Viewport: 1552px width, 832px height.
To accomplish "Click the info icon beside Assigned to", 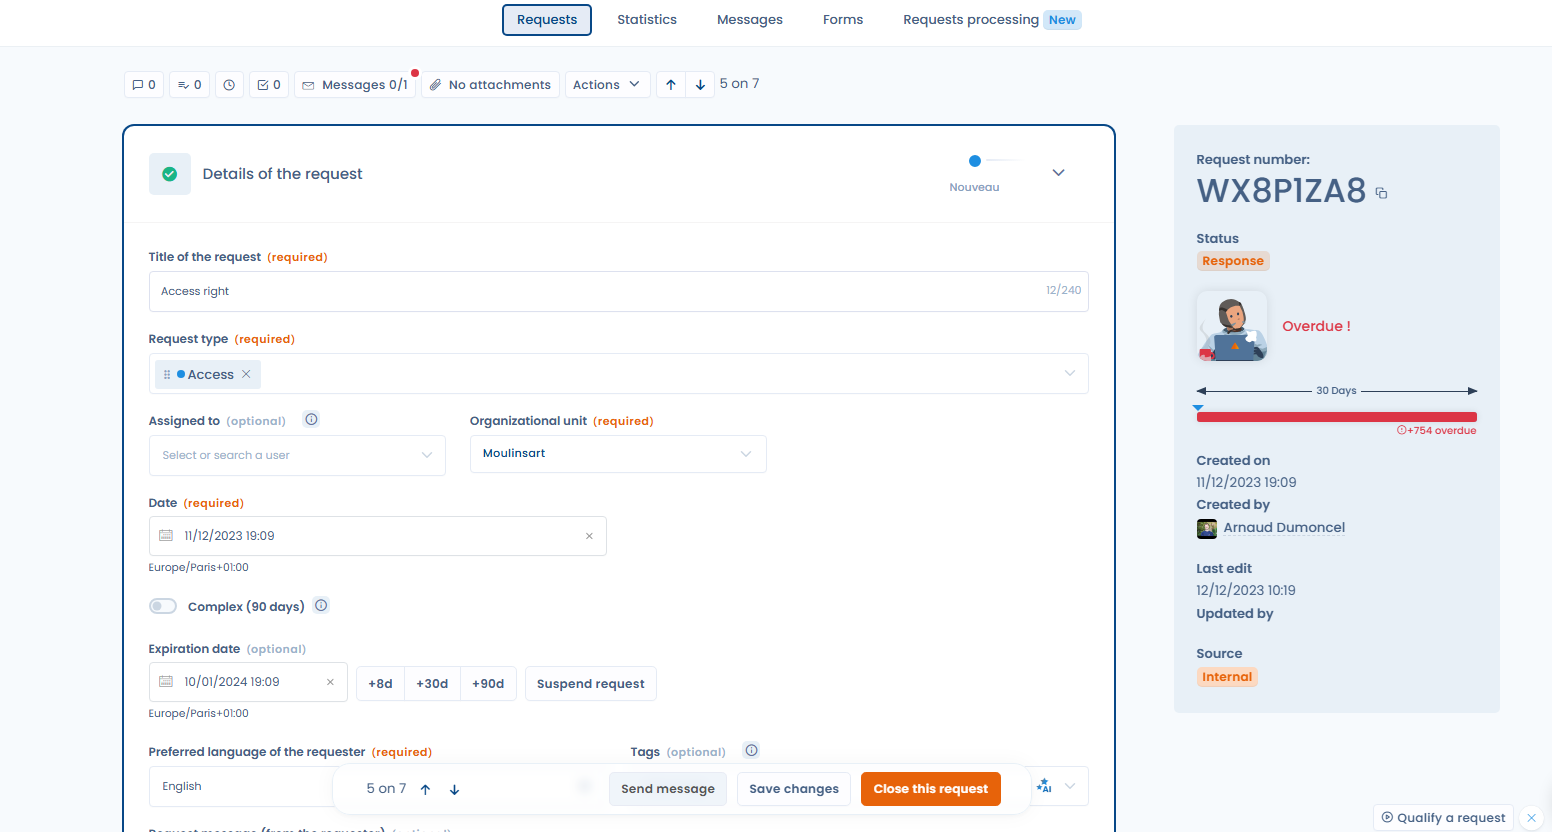I will click(311, 419).
